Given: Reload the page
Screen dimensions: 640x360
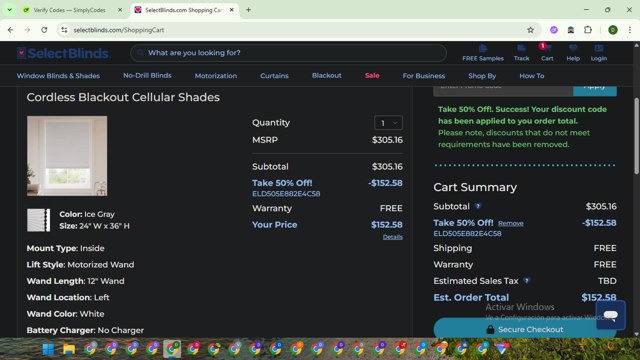Looking at the screenshot, I should click(x=44, y=30).
